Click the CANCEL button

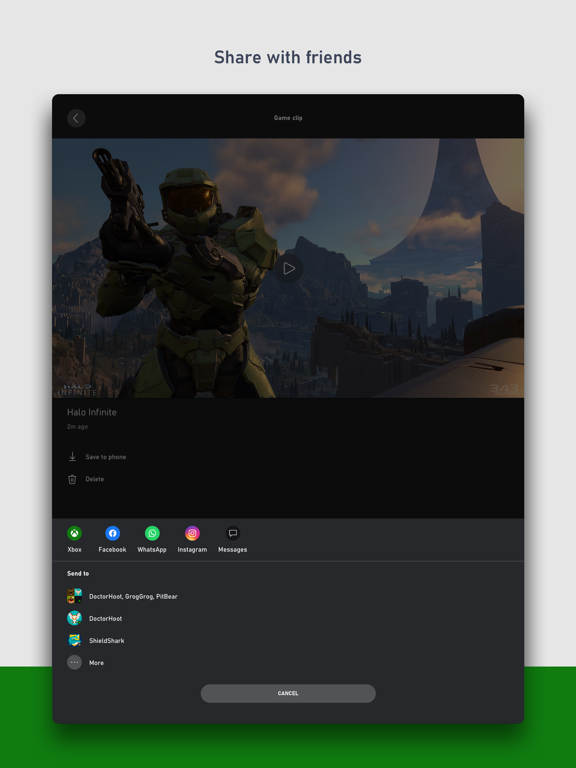click(288, 693)
